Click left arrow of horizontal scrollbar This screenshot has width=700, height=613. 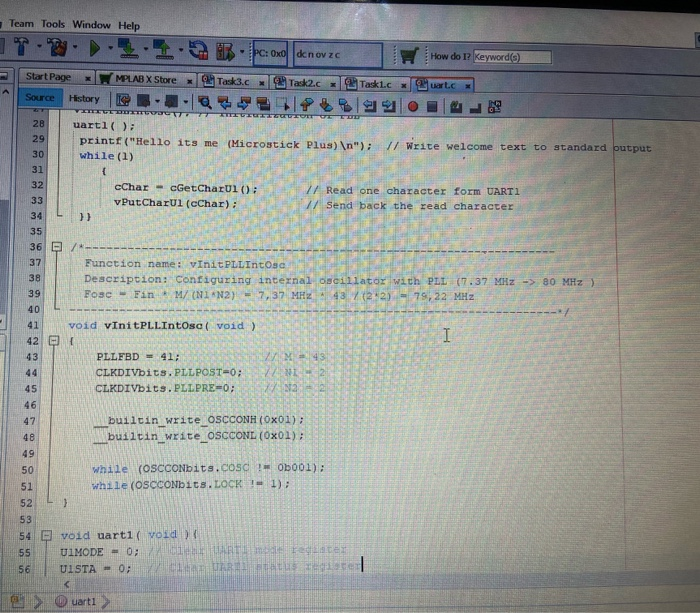(67, 584)
